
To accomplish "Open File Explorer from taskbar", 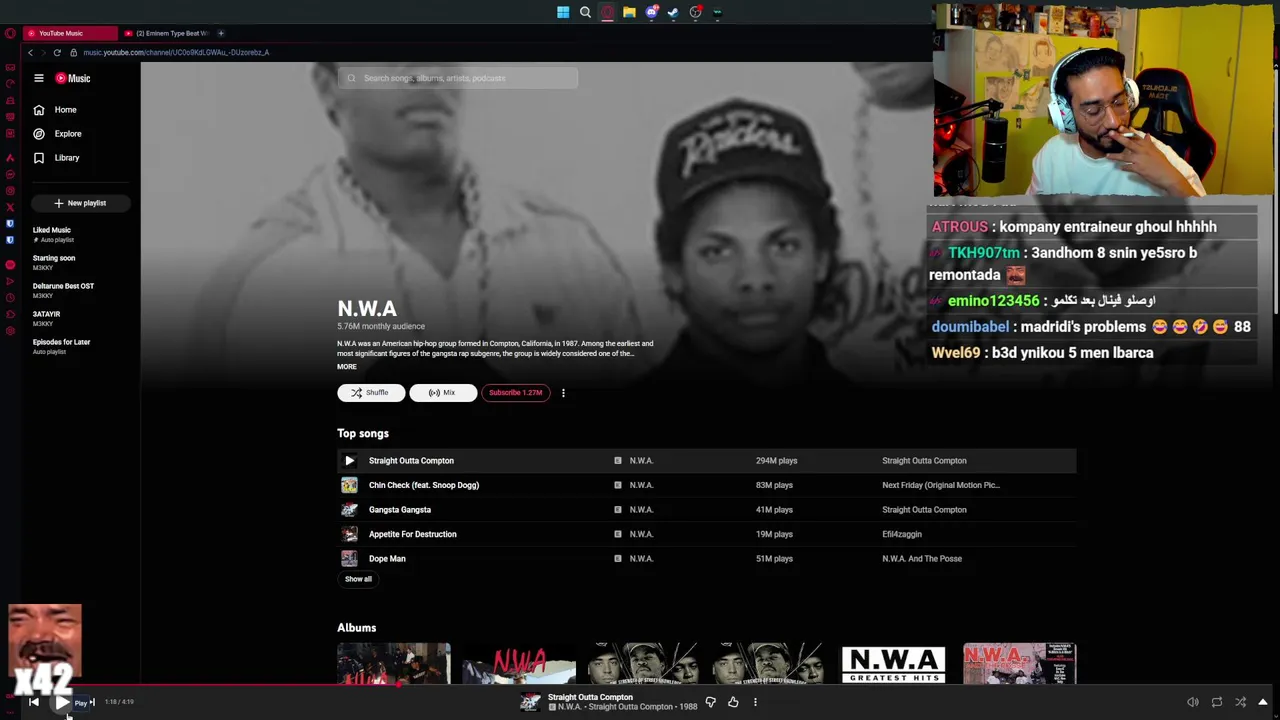I will pyautogui.click(x=629, y=12).
